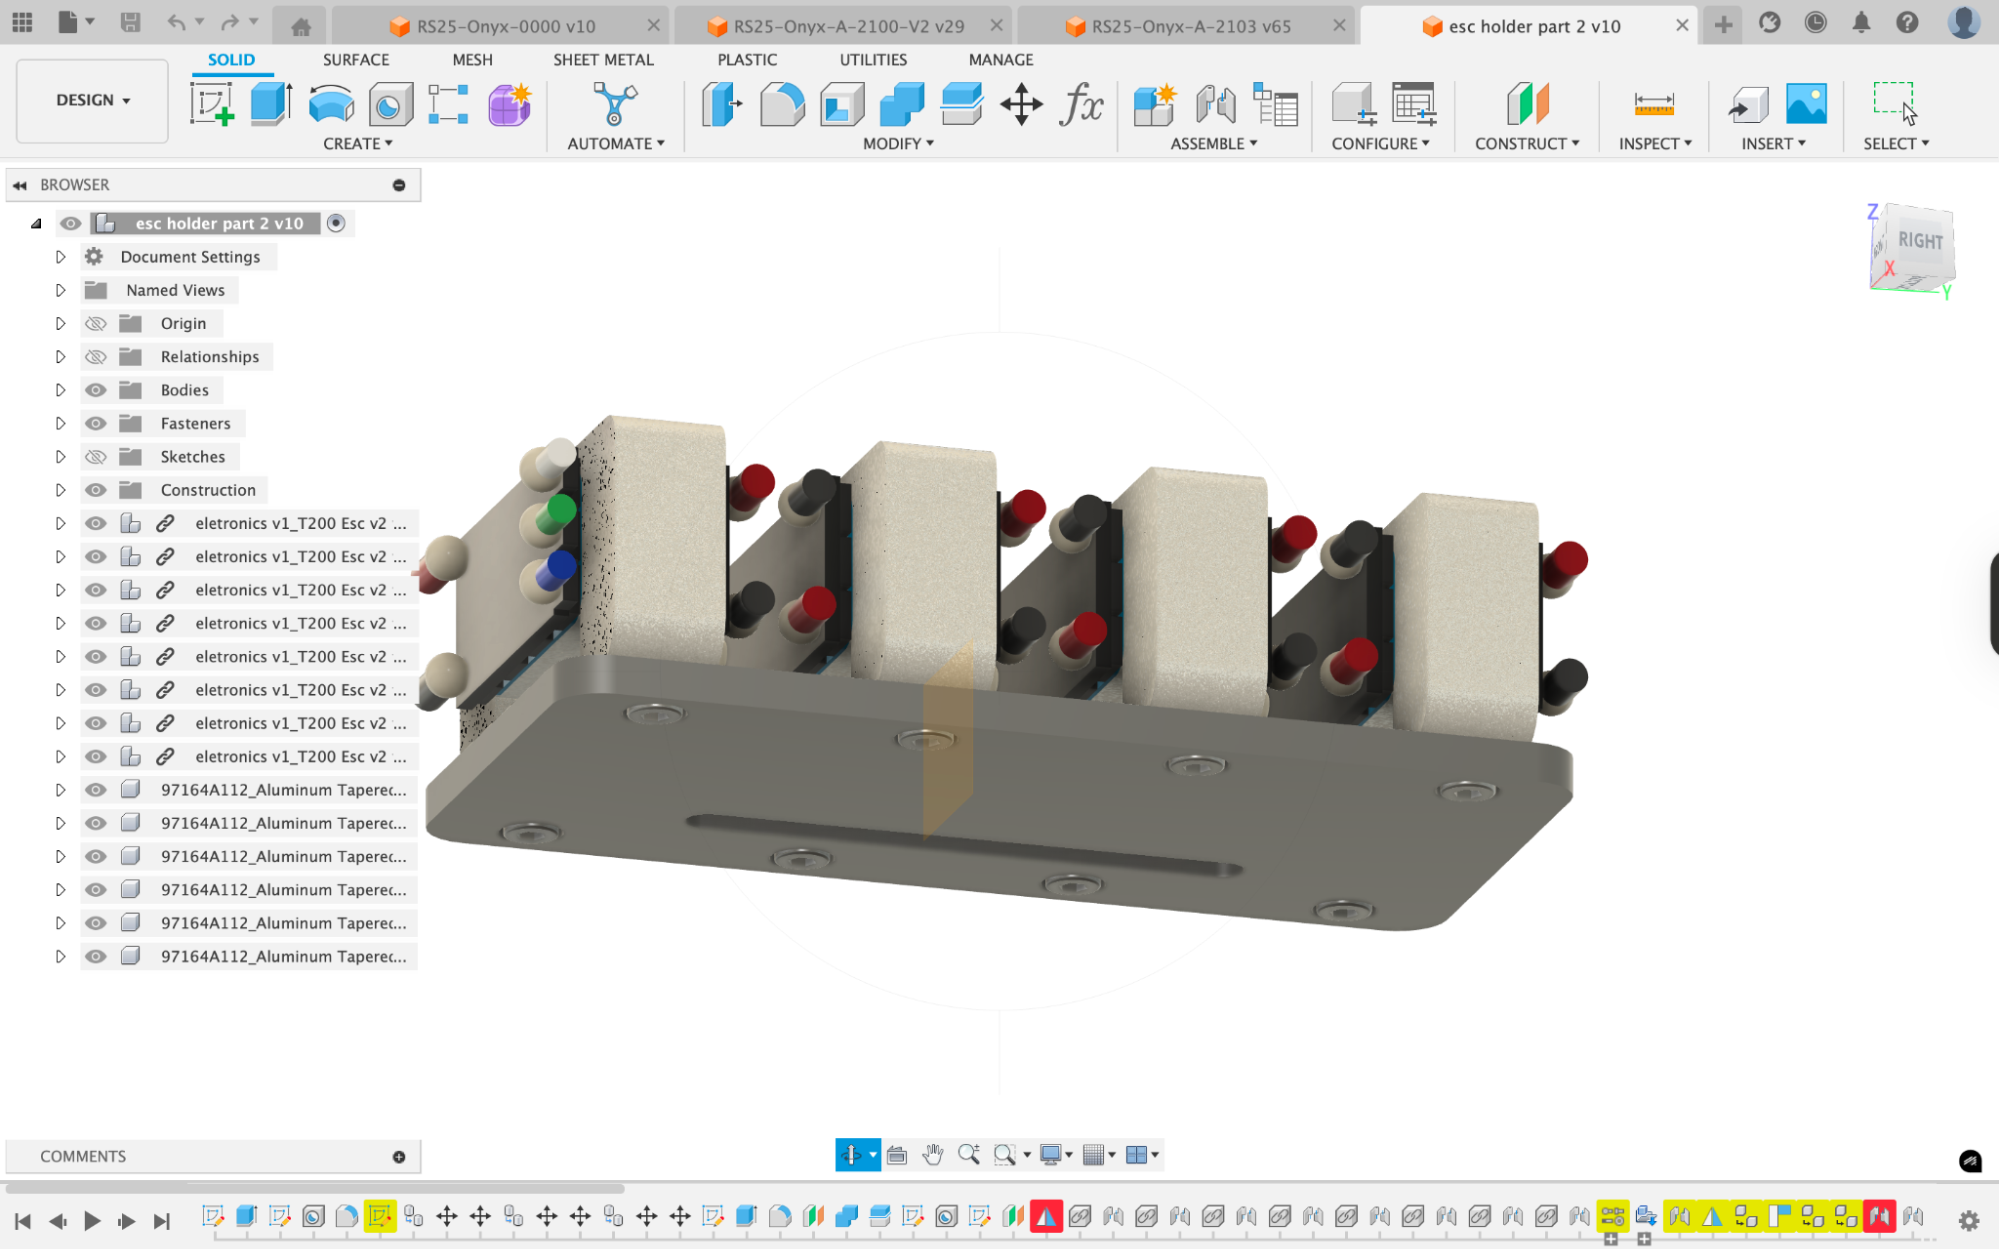Screen dimensions: 1999x1250
Task: Play the timeline
Action: pos(92,1221)
